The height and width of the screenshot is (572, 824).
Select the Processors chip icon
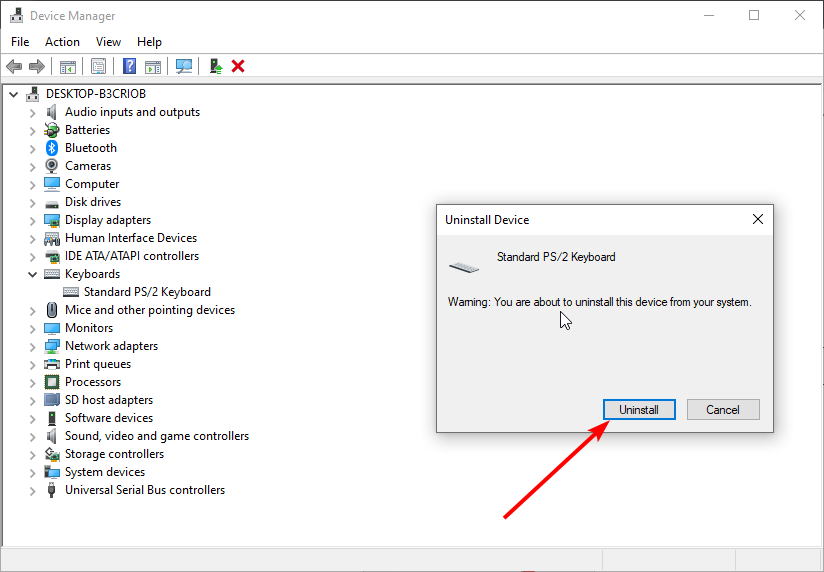click(x=52, y=382)
